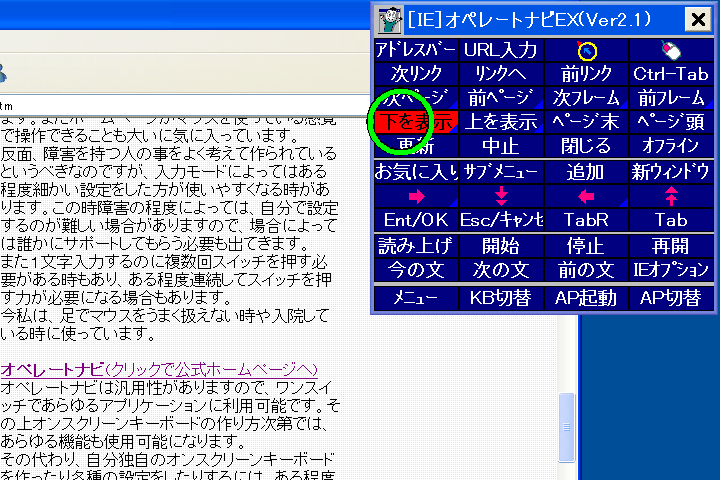Select 次リンク in the navigator panel
The image size is (720, 480).
[416, 74]
